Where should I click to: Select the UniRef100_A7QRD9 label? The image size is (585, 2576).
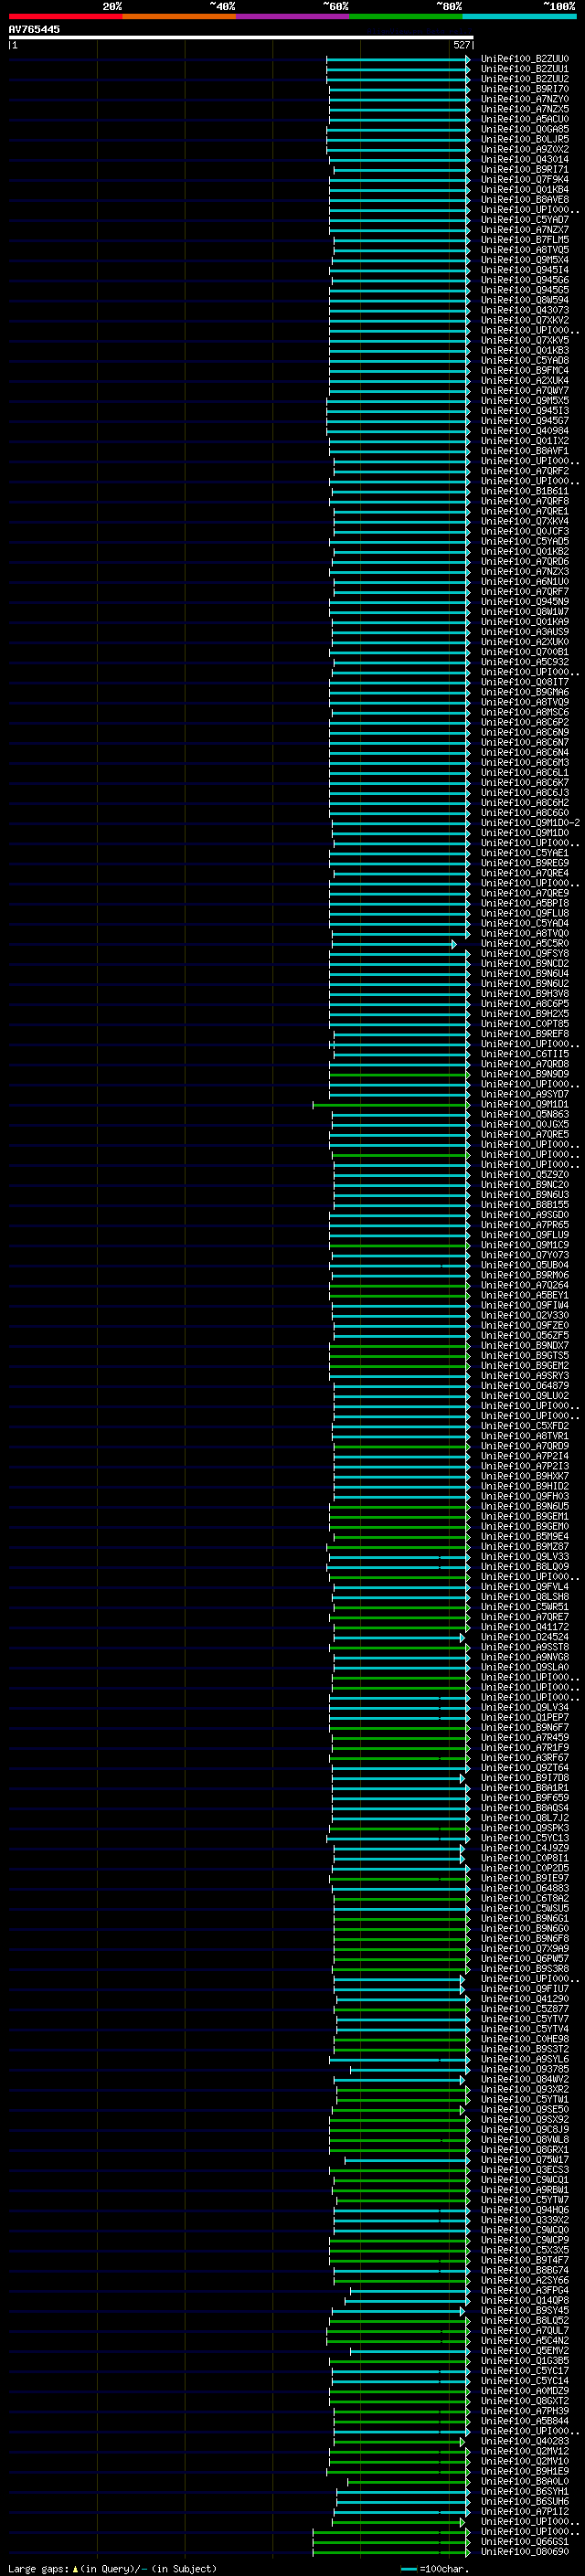pos(524,1446)
